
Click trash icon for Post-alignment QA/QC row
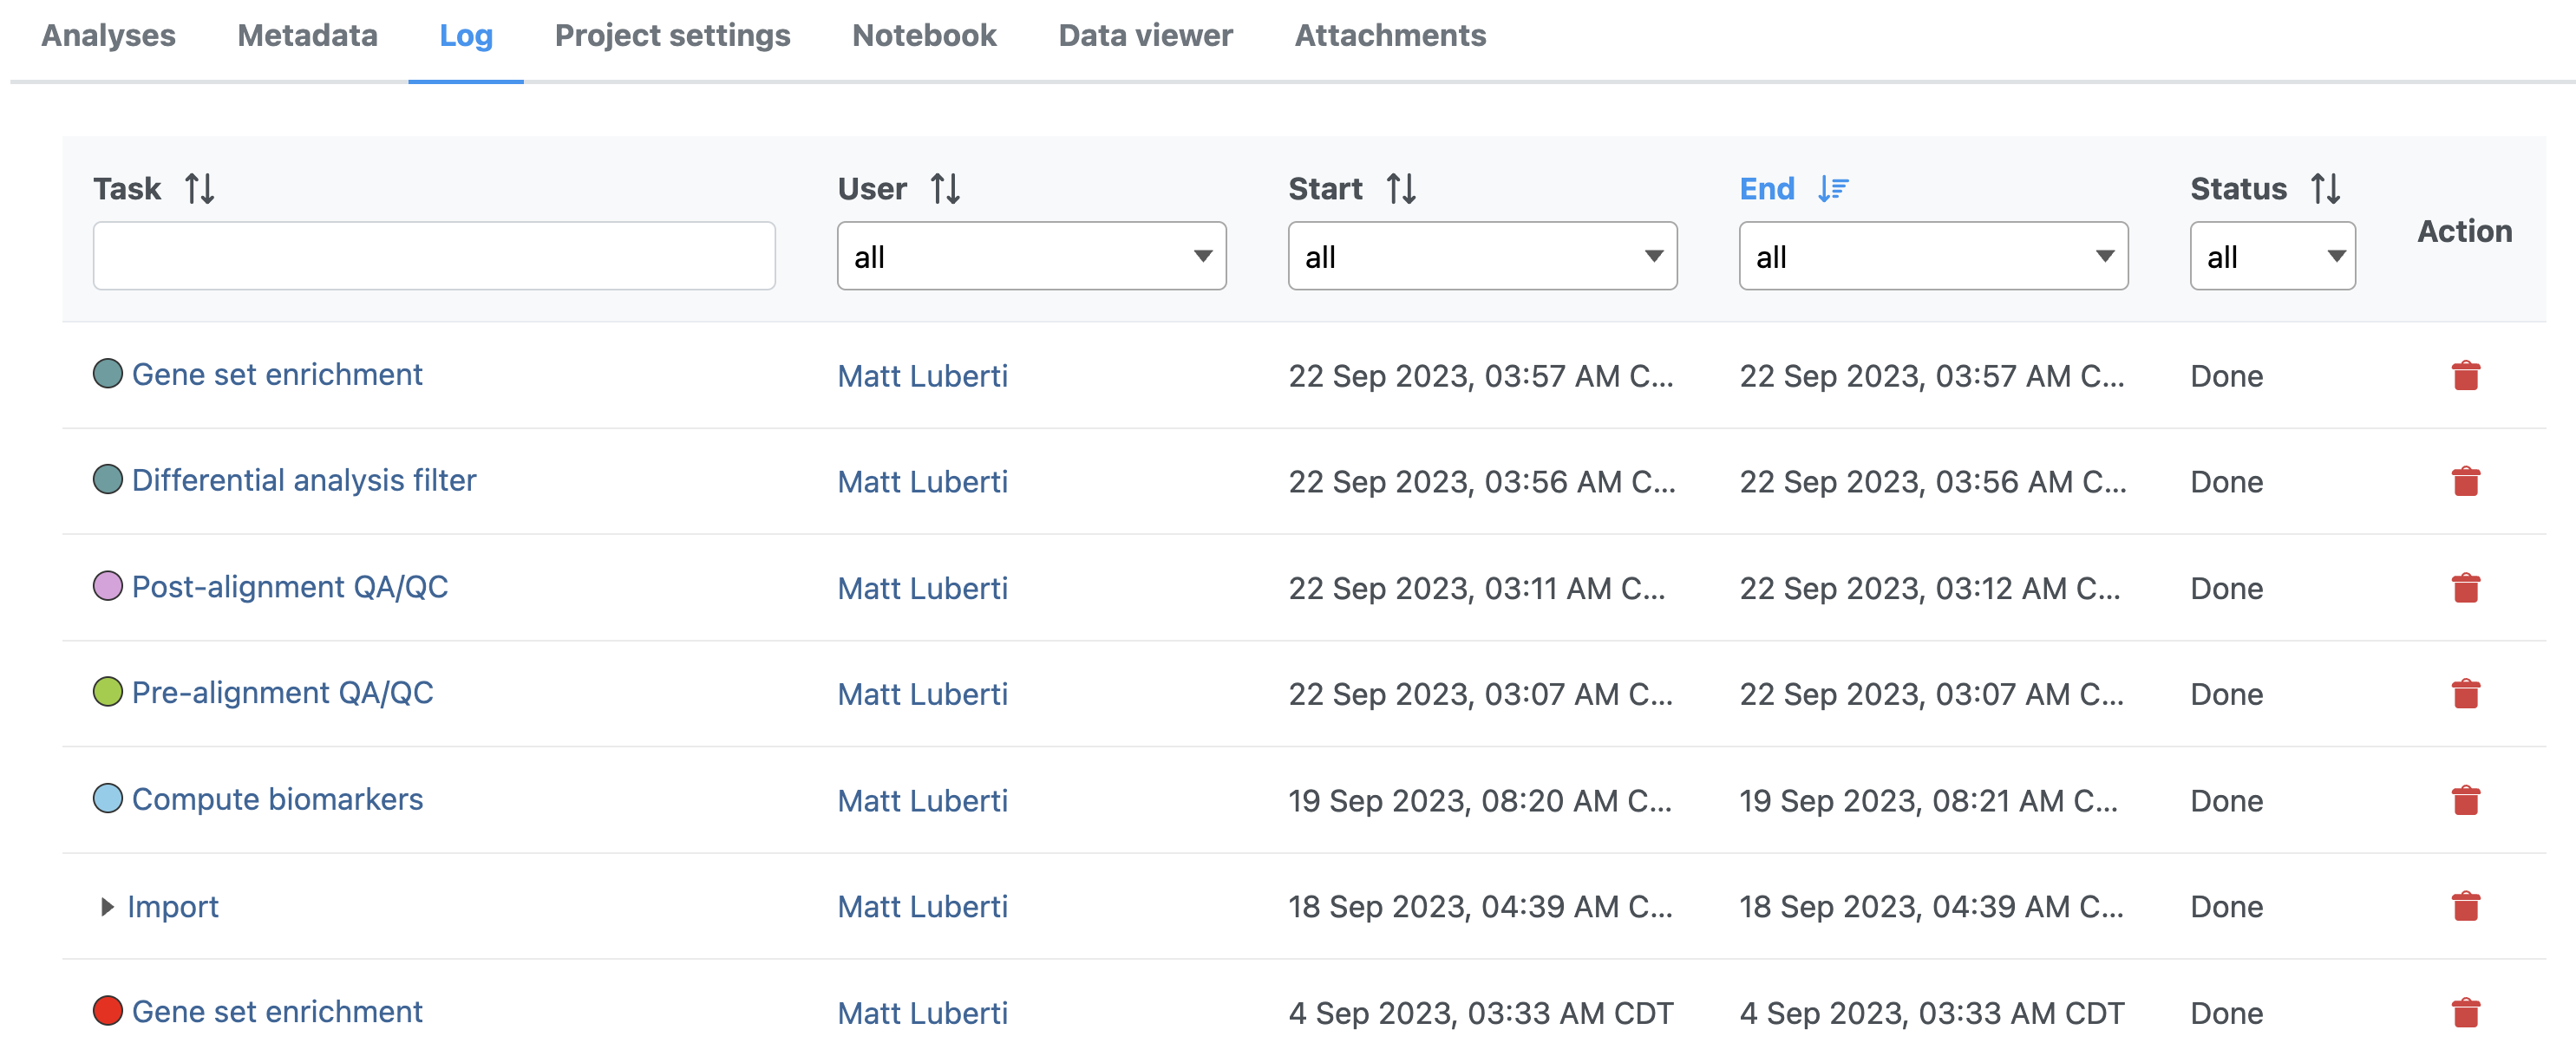2465,588
